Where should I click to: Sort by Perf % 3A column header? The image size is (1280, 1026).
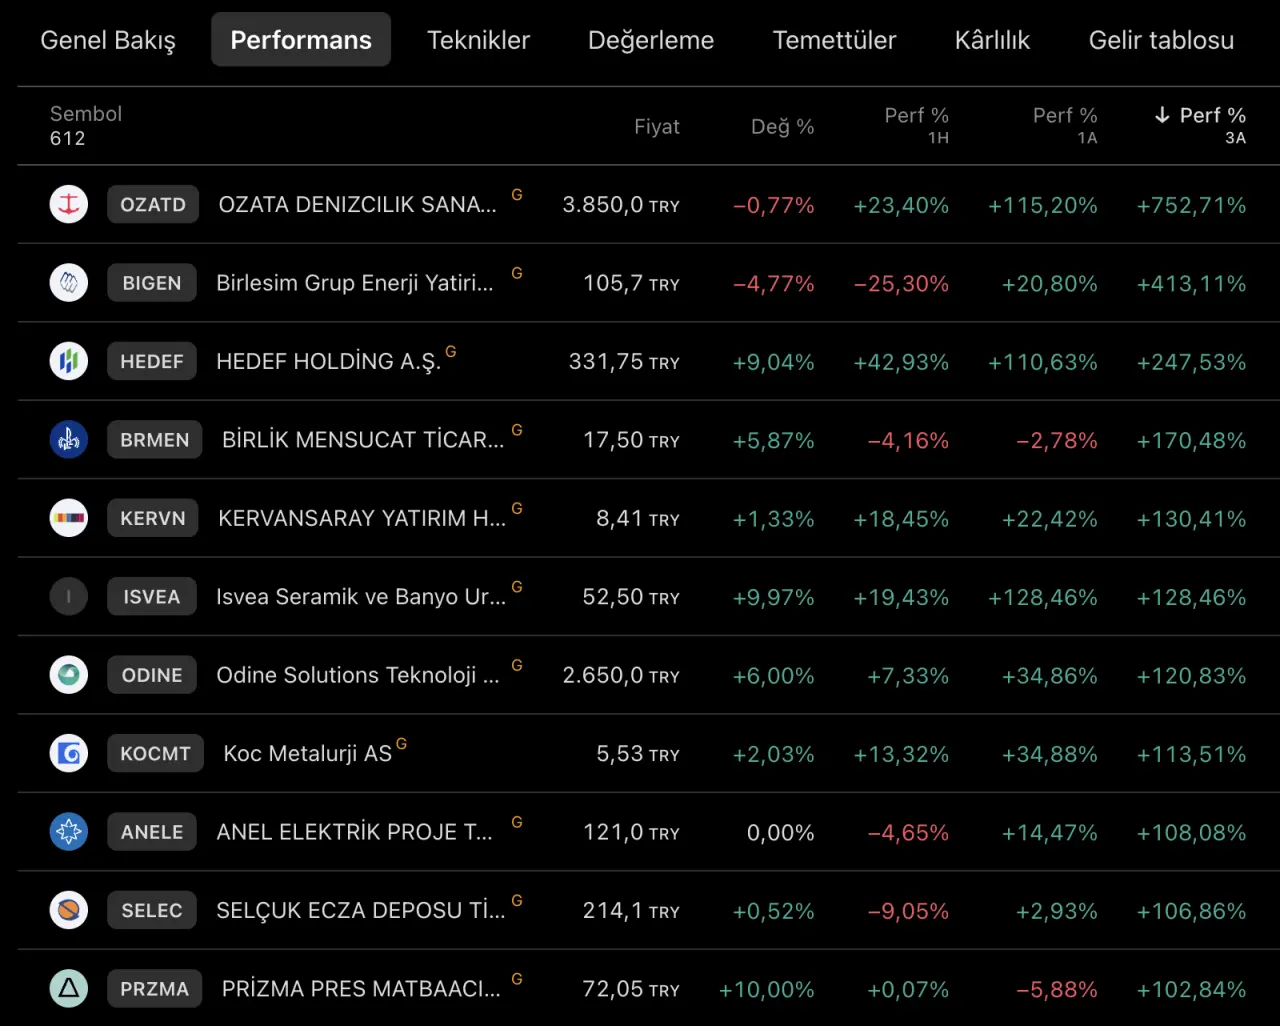tap(1200, 125)
